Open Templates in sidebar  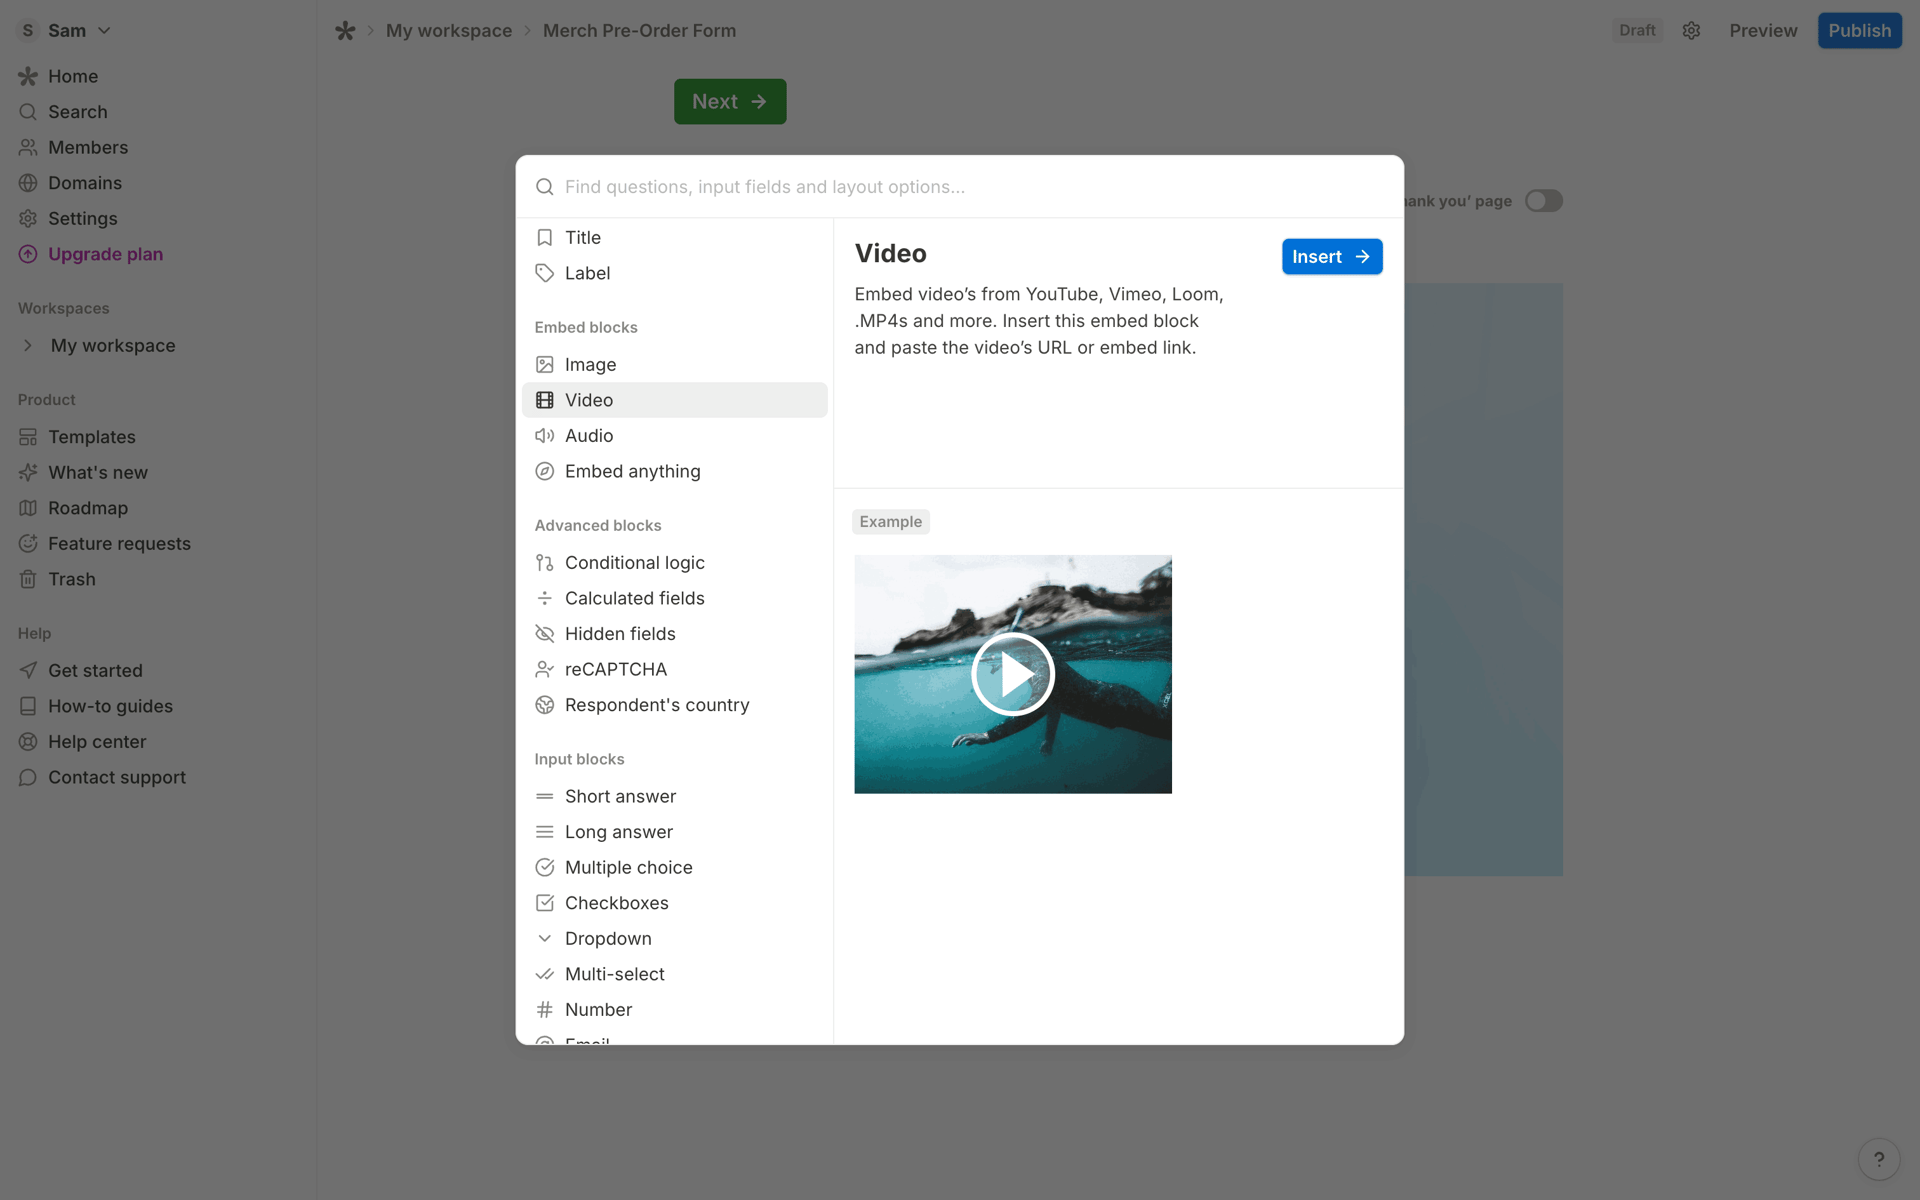point(92,437)
